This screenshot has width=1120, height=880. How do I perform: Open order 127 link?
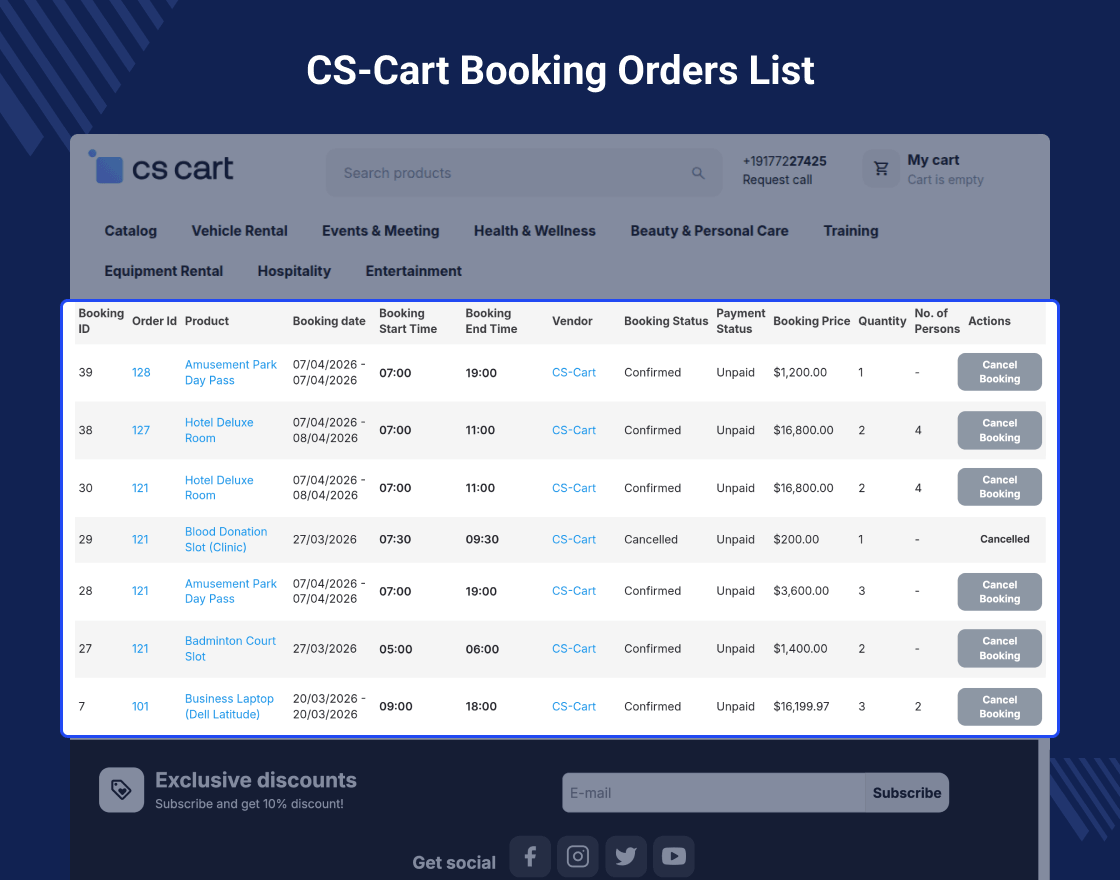tap(141, 430)
